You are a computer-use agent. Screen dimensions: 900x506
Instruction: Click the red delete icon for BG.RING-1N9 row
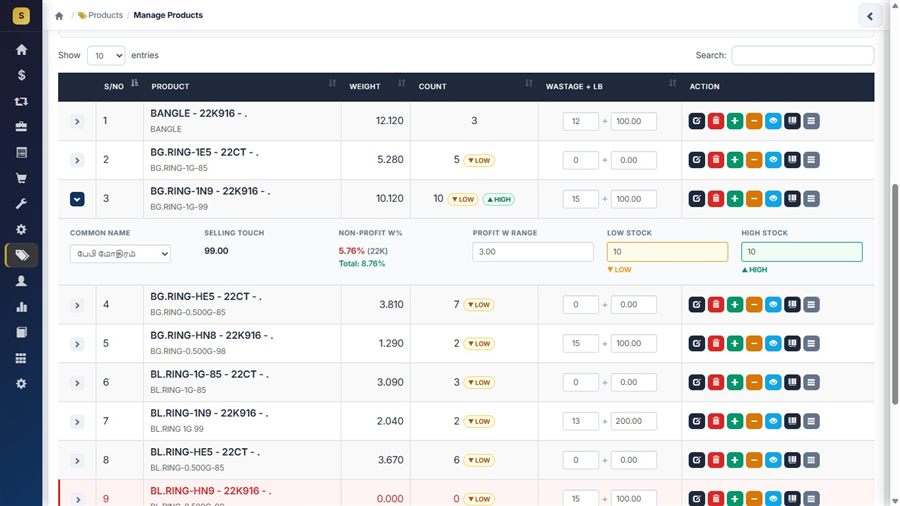coord(716,199)
